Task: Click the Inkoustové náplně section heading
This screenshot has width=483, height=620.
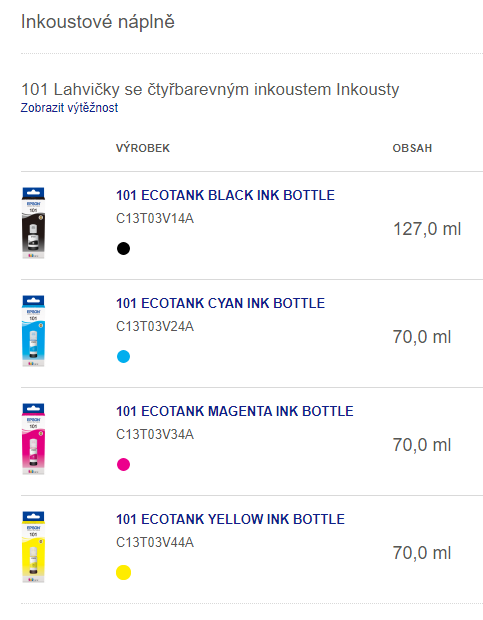Action: tap(98, 22)
